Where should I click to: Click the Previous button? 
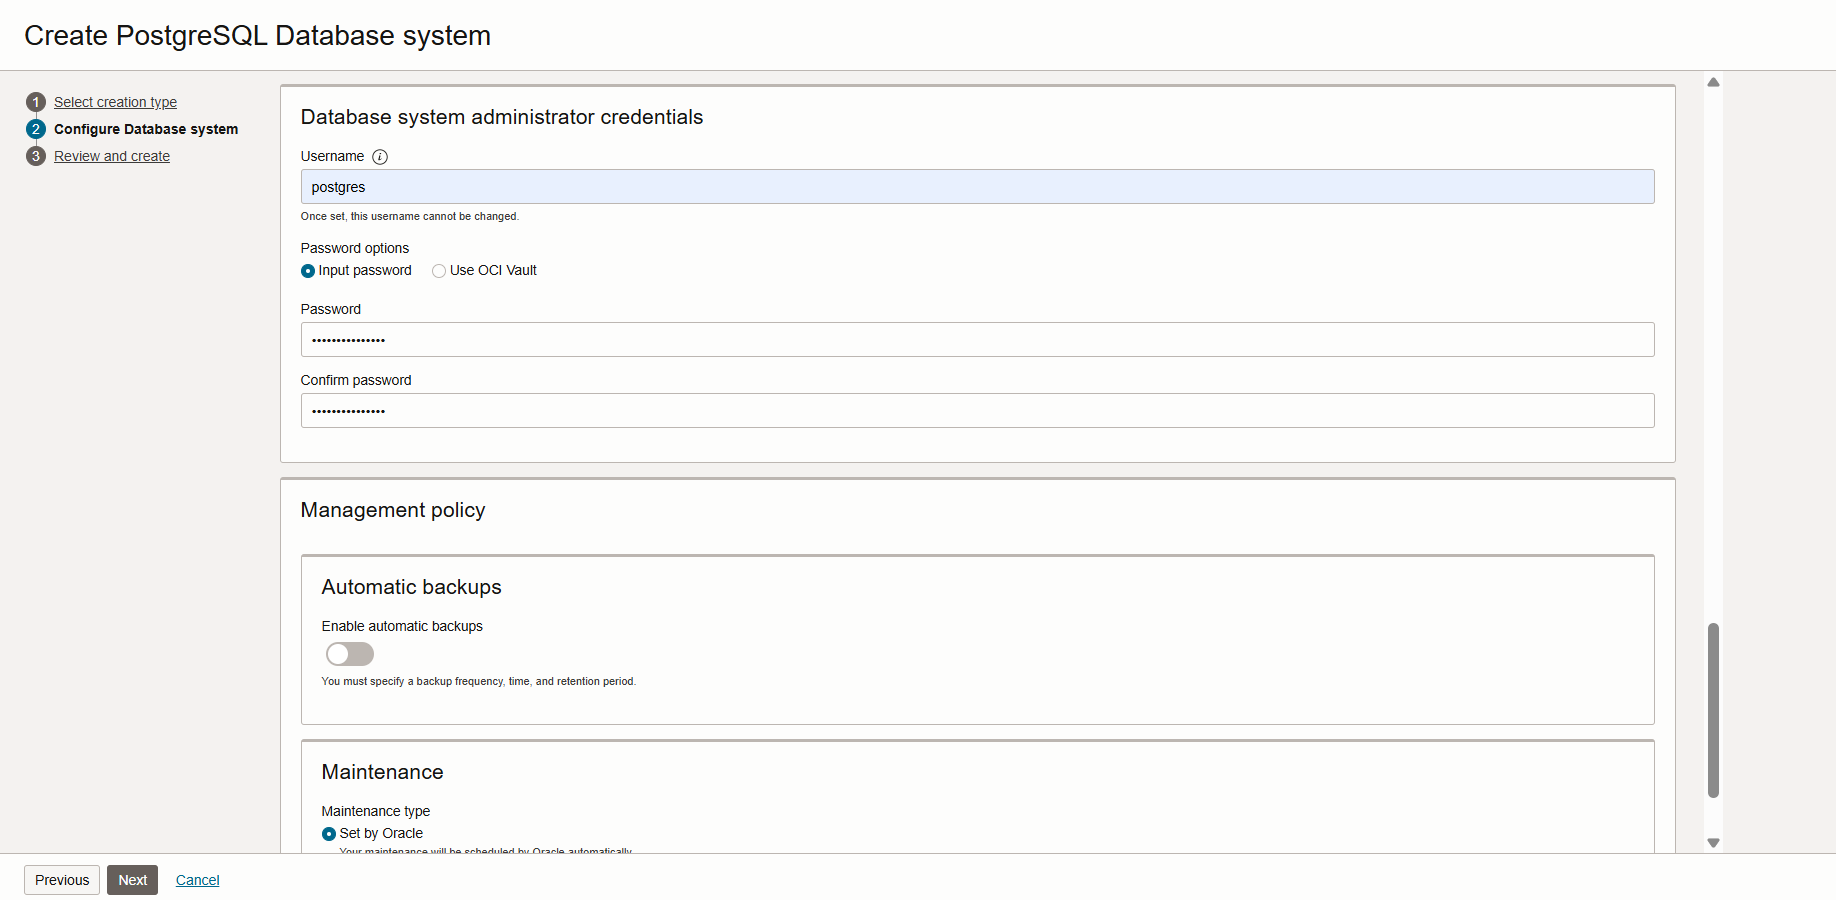click(62, 880)
